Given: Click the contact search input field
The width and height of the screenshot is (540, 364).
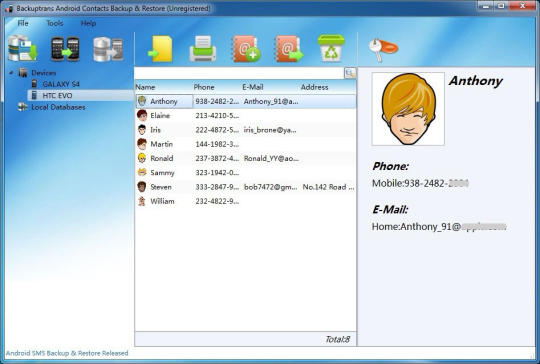Looking at the screenshot, I should (239, 73).
